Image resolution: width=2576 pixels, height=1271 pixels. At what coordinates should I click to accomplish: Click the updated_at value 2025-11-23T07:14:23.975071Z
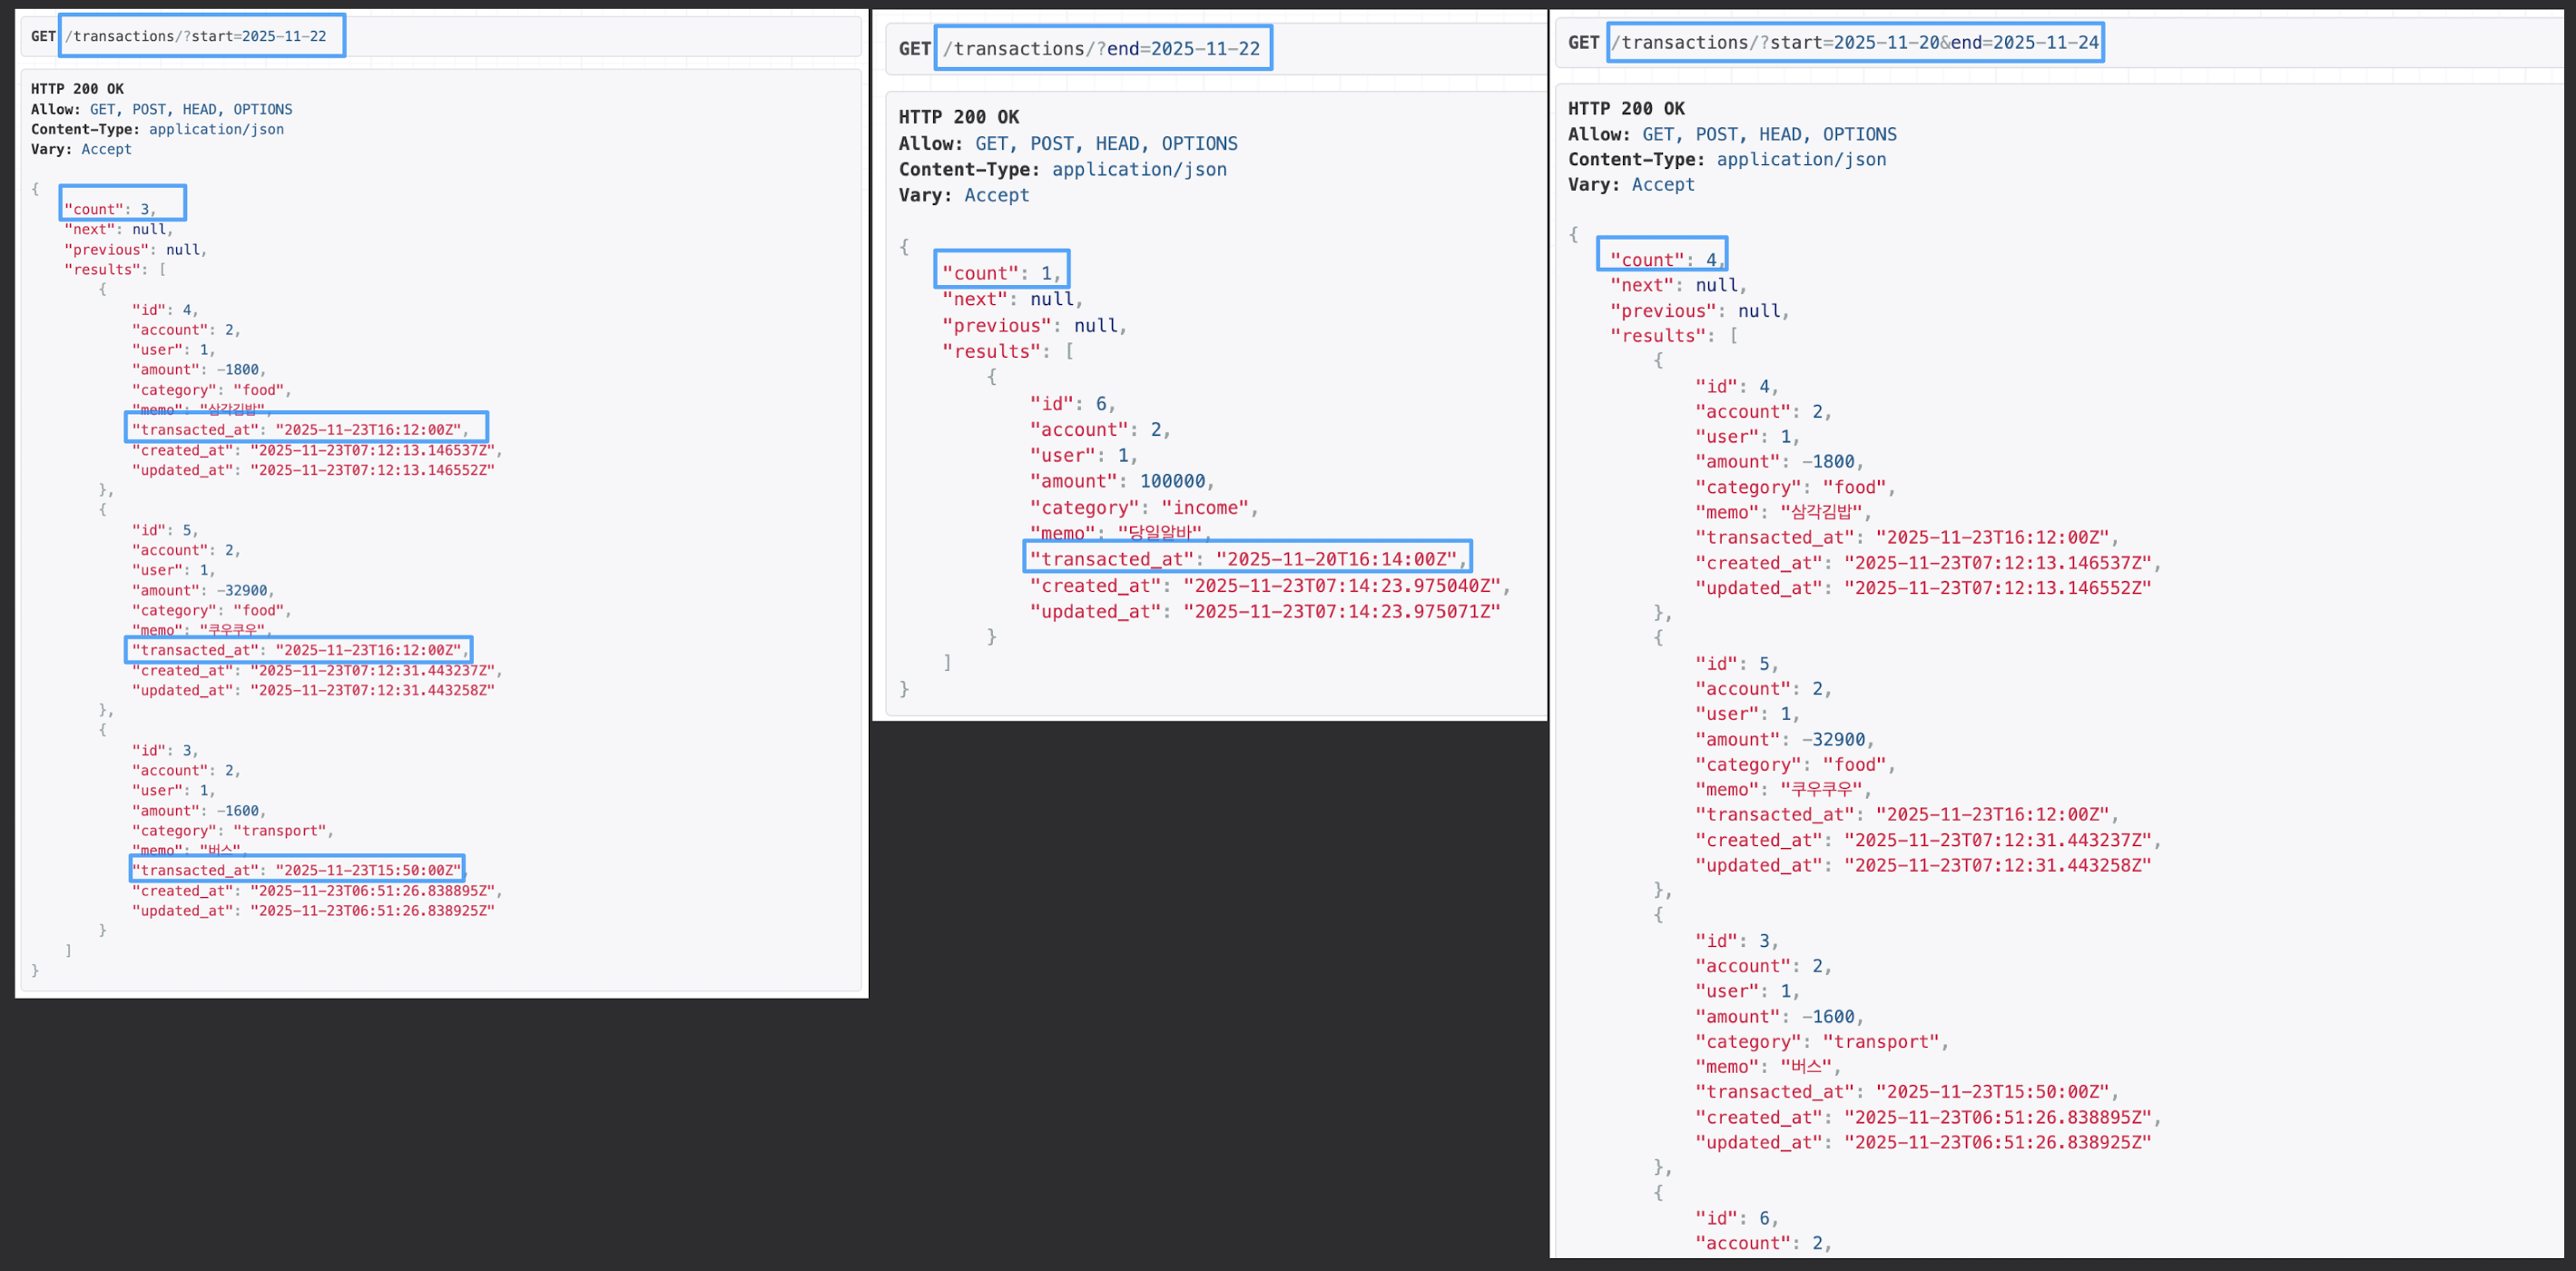click(1341, 611)
